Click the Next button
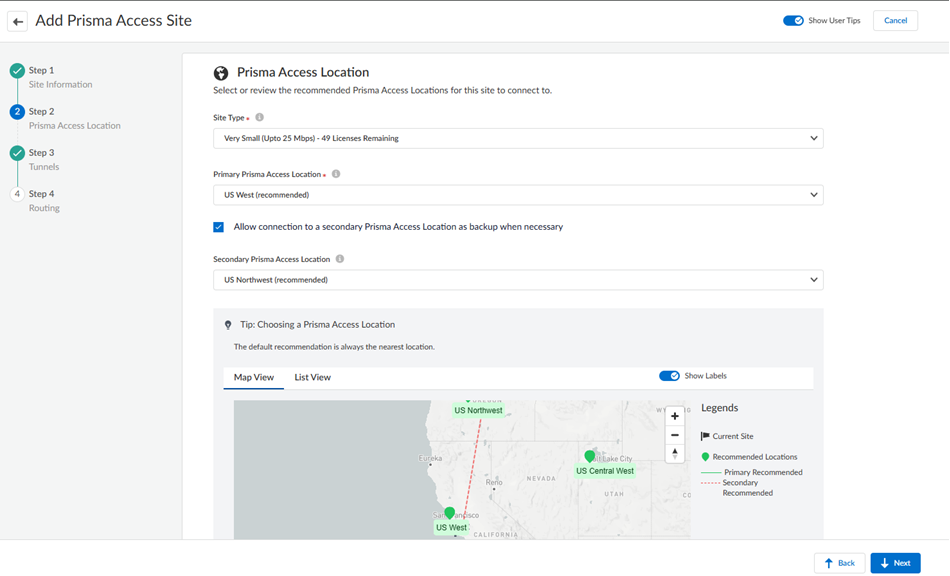950x576 pixels. point(895,563)
